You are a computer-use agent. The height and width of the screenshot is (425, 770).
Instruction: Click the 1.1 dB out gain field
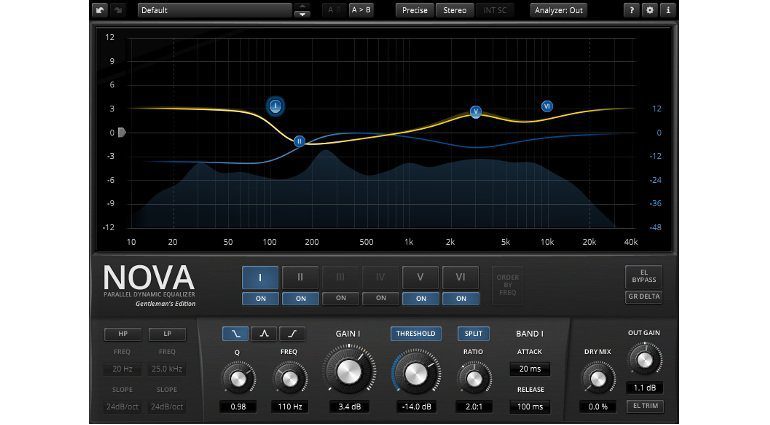644,388
